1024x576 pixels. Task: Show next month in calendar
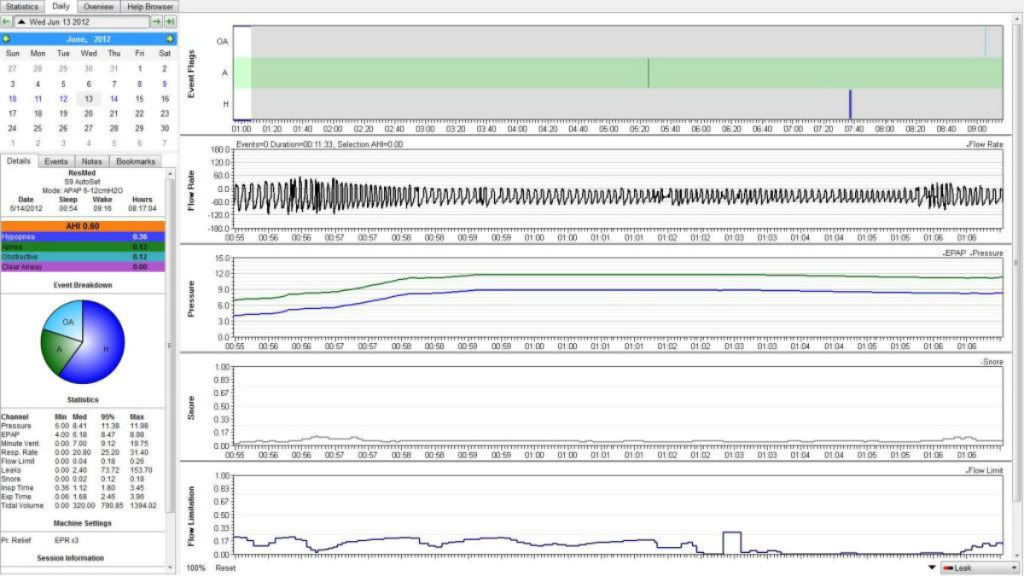pyautogui.click(x=170, y=38)
